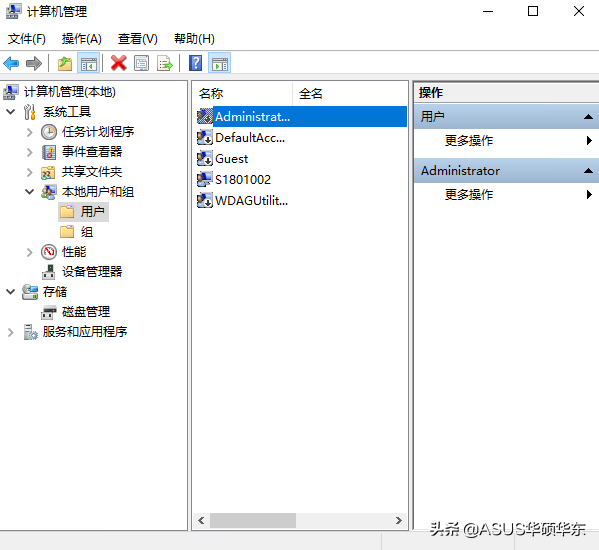Click the horizontal scrollbar thumb
The height and width of the screenshot is (550, 599).
pyautogui.click(x=253, y=521)
